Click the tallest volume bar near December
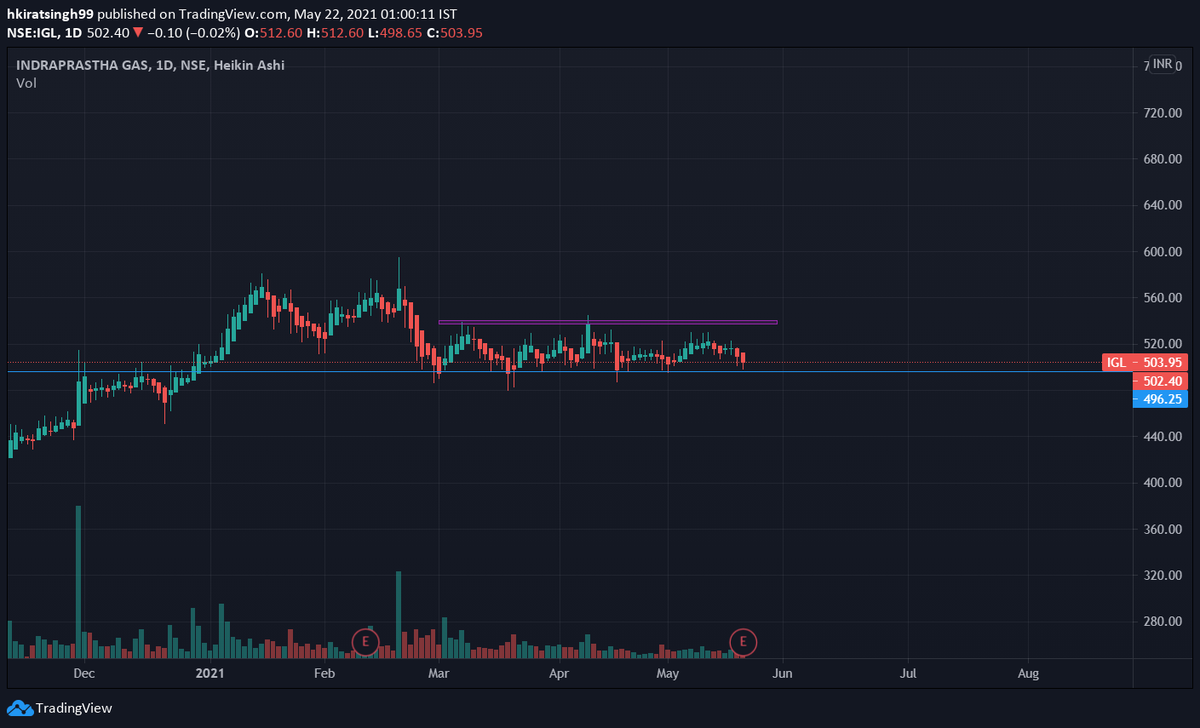Image resolution: width=1200 pixels, height=728 pixels. (x=78, y=582)
